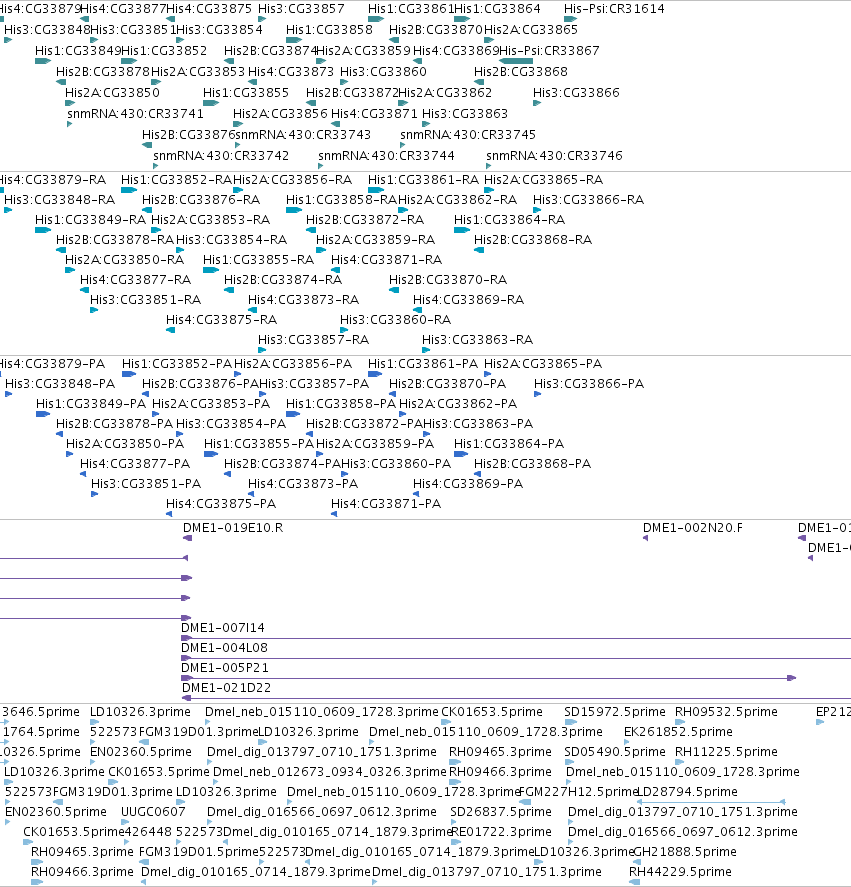851x887 pixels.
Task: Select the DME1-021D22 clone label
Action: [x=226, y=688]
